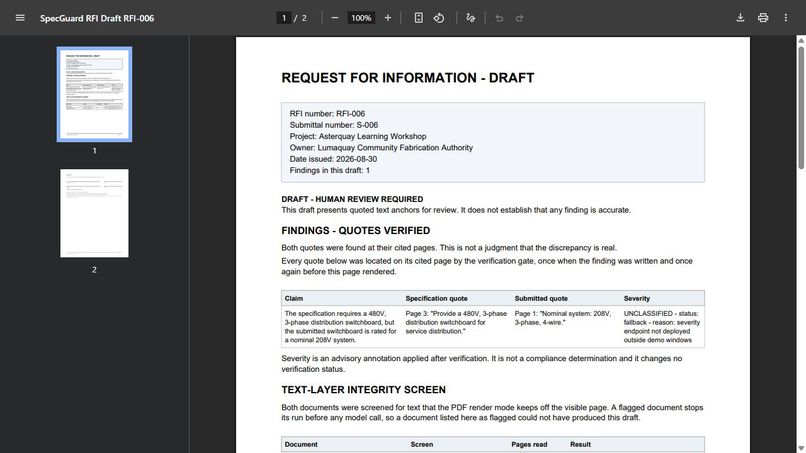The image size is (806, 453).
Task: Click the fit to page icon
Action: 418,18
